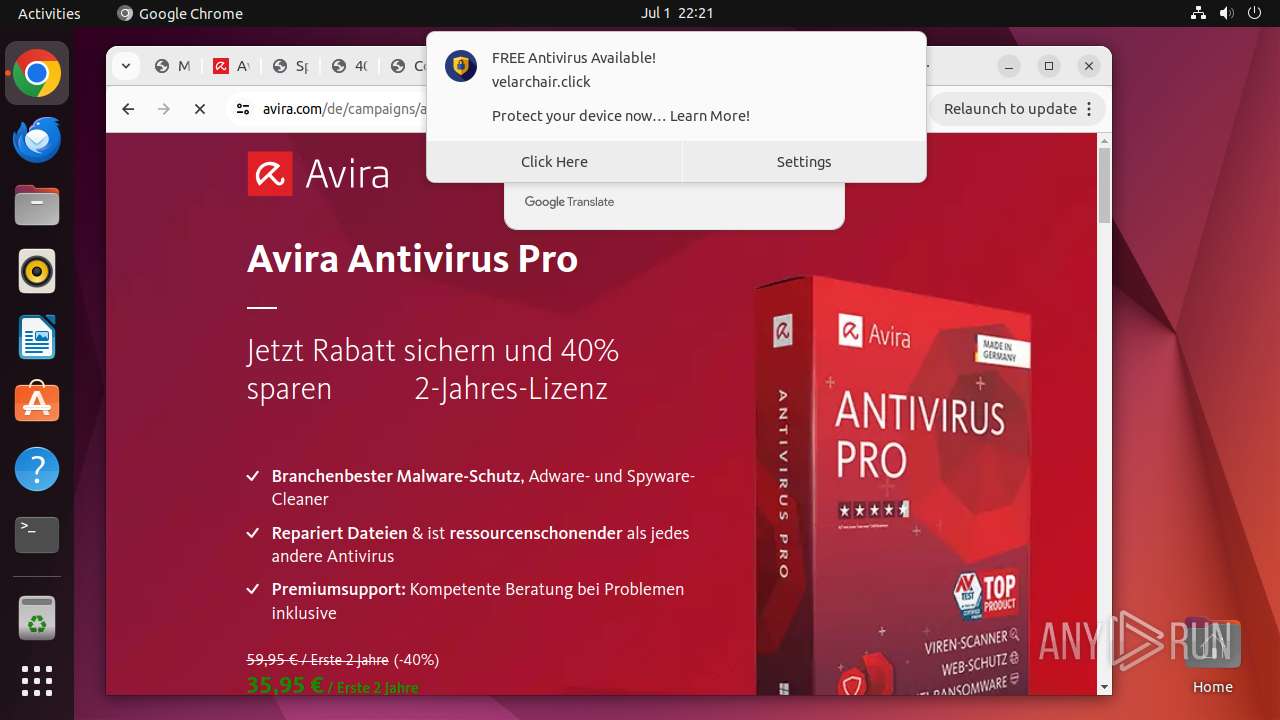This screenshot has width=1280, height=720.
Task: Switch to the first tab labeled M
Action: [172, 66]
